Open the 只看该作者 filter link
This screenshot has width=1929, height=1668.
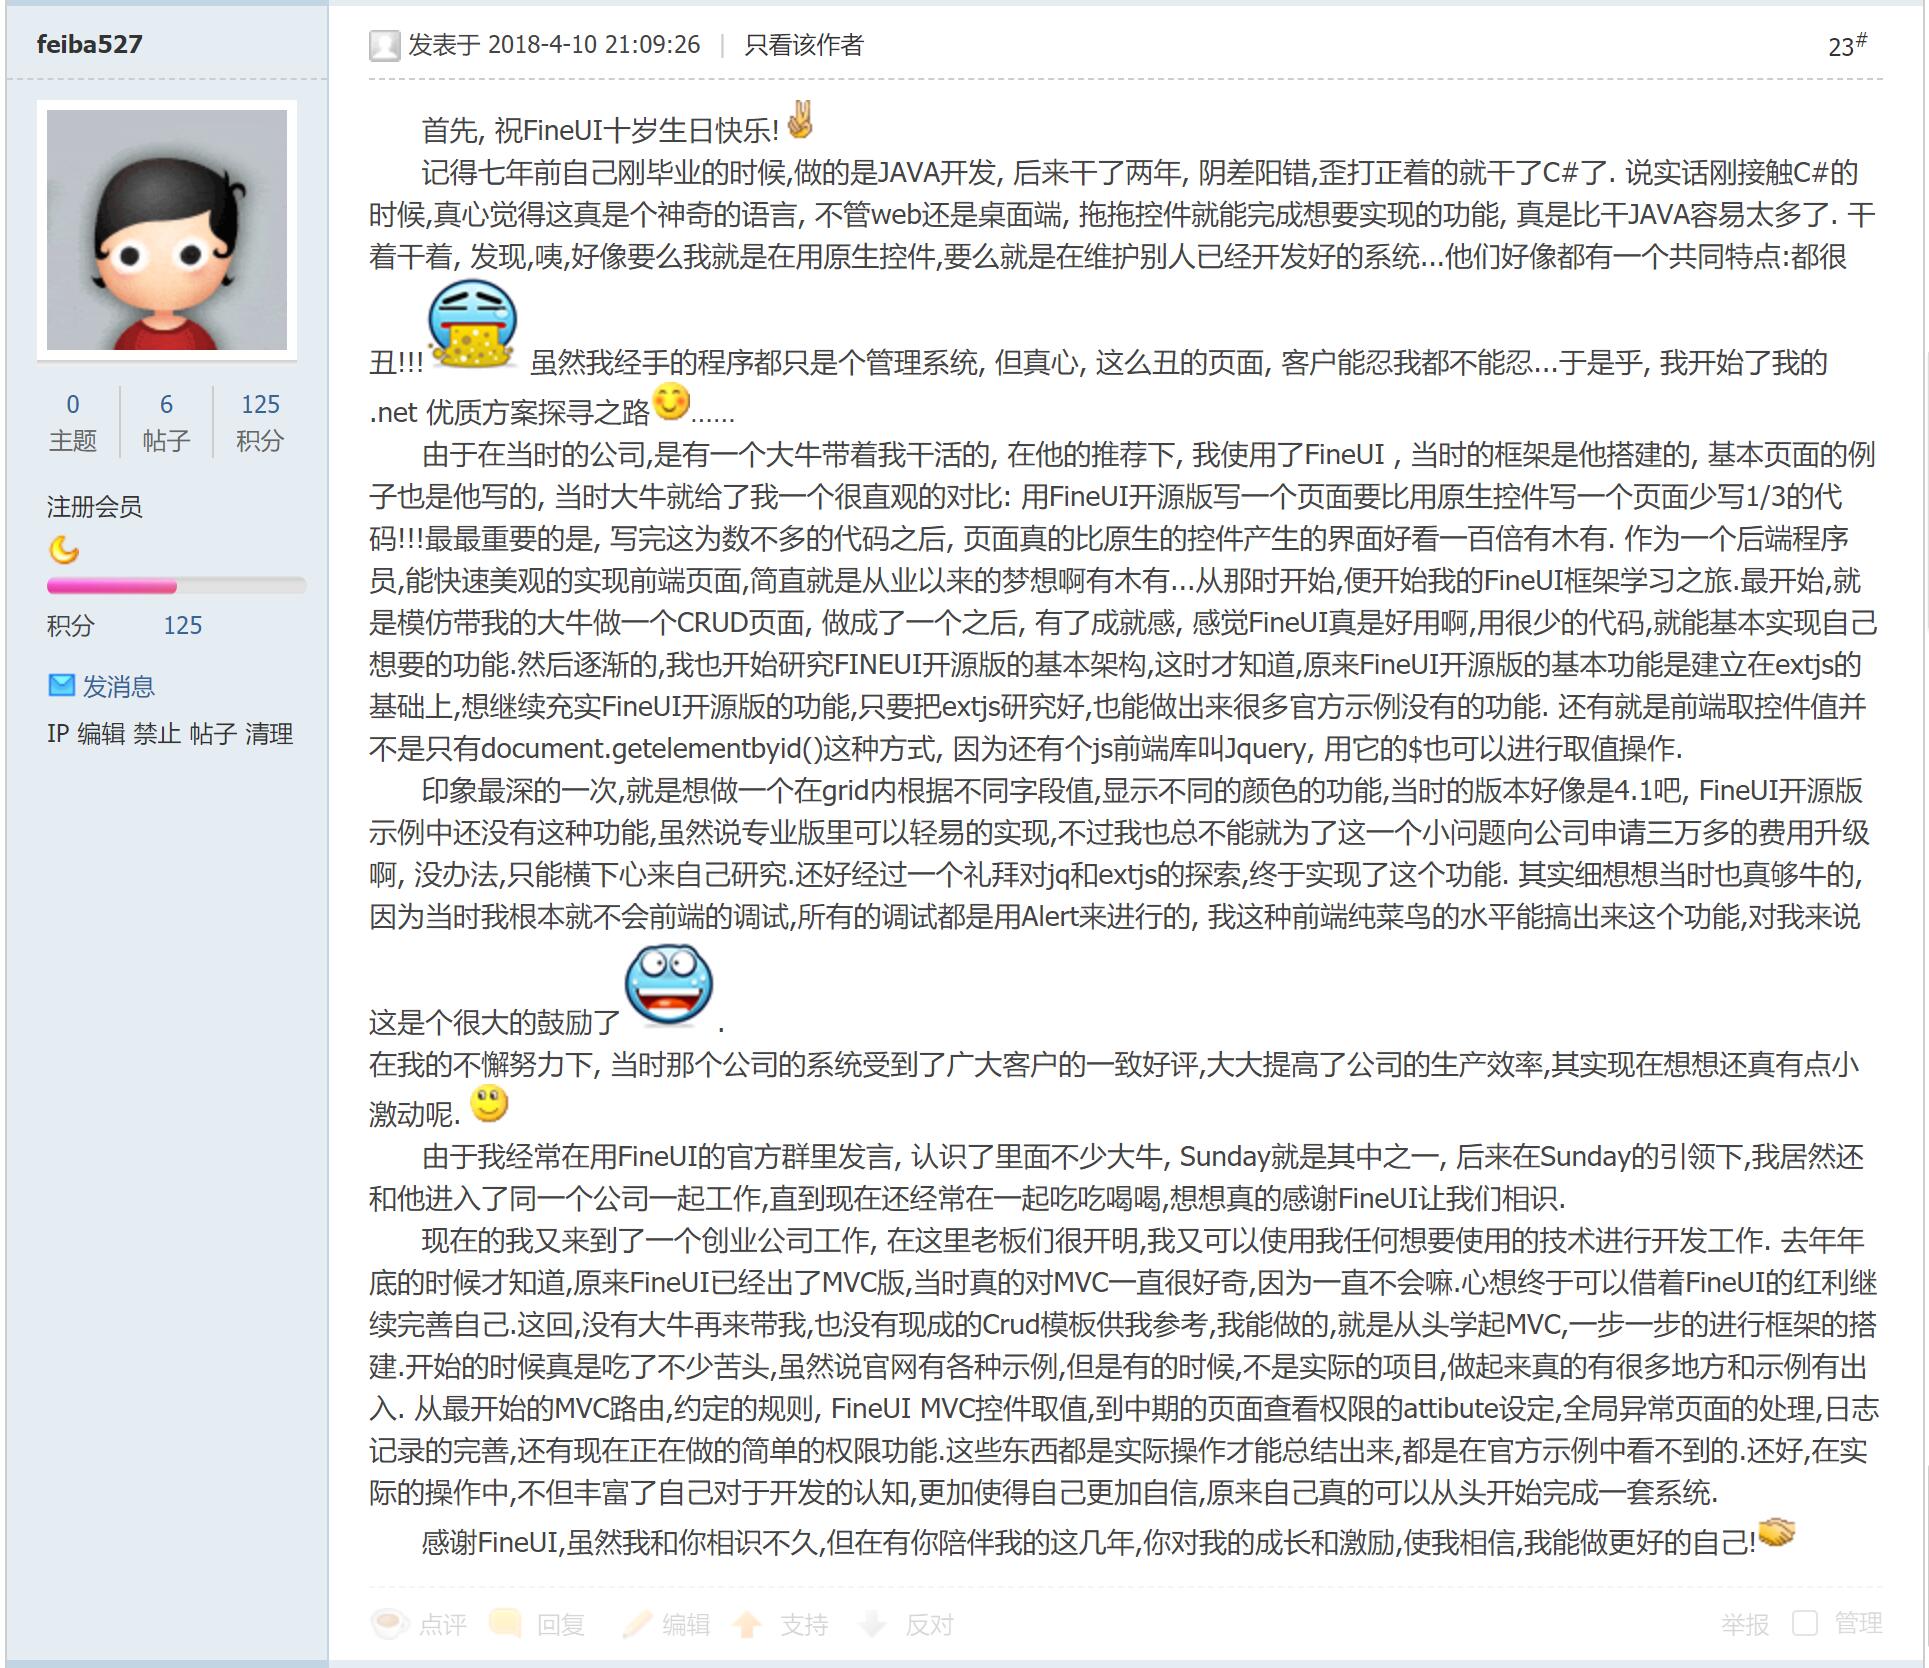pyautogui.click(x=803, y=45)
